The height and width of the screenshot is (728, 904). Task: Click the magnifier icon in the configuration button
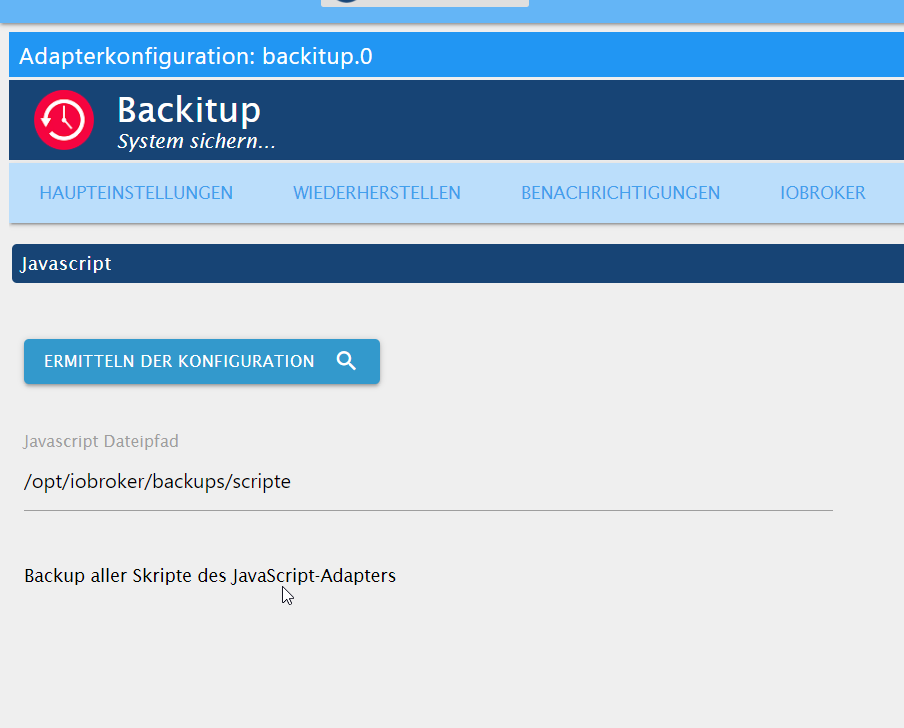[346, 361]
